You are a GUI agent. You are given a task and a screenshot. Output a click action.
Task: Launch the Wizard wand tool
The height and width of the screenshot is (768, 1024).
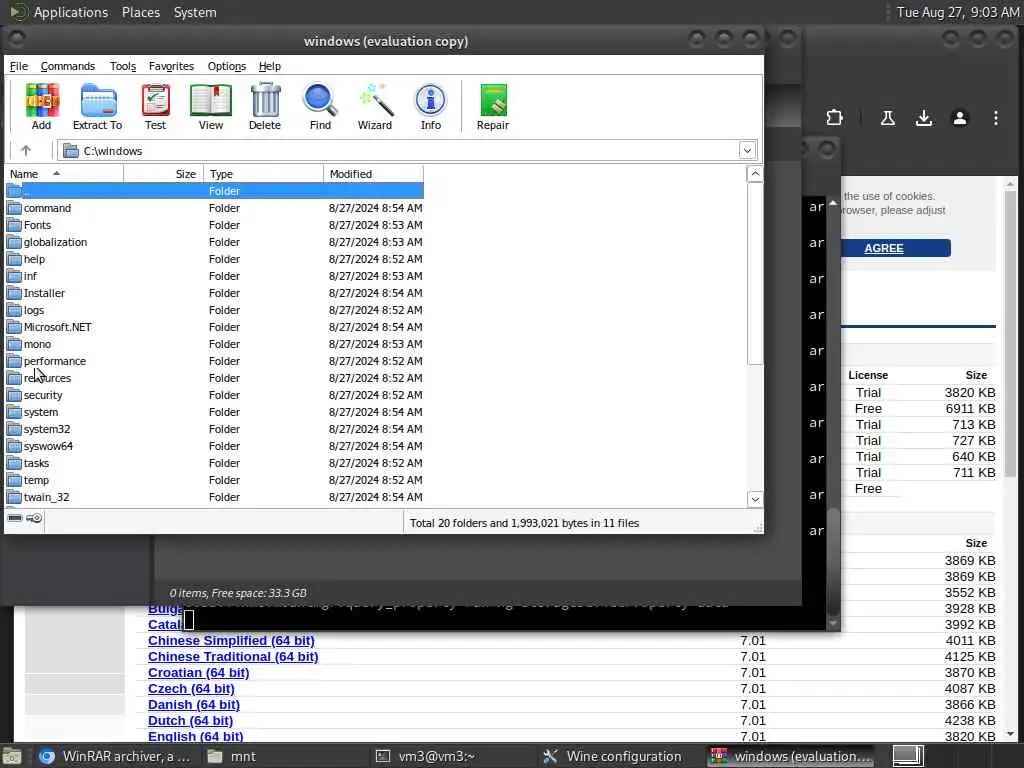[375, 106]
